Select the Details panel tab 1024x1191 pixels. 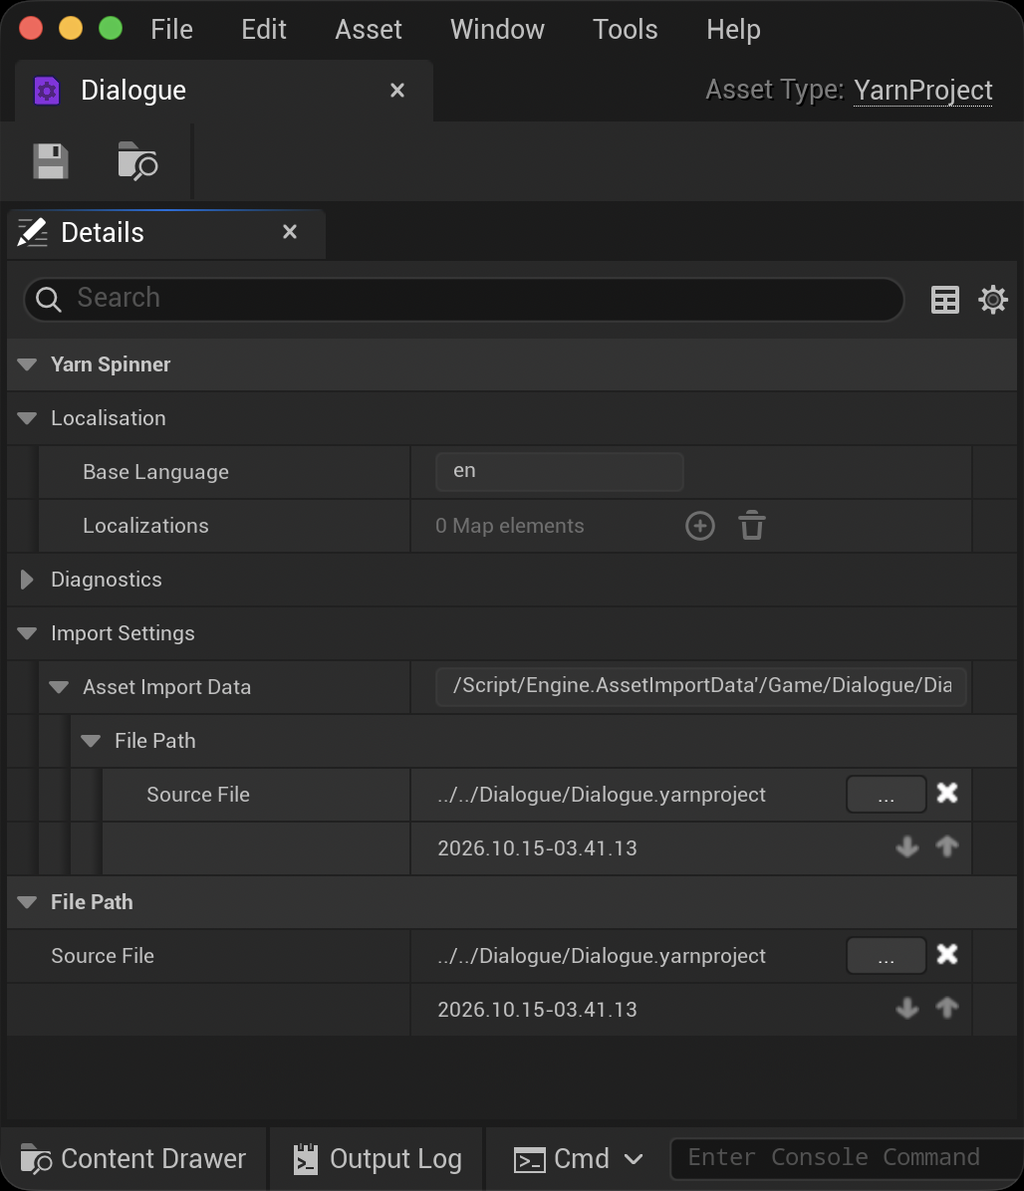click(x=167, y=233)
